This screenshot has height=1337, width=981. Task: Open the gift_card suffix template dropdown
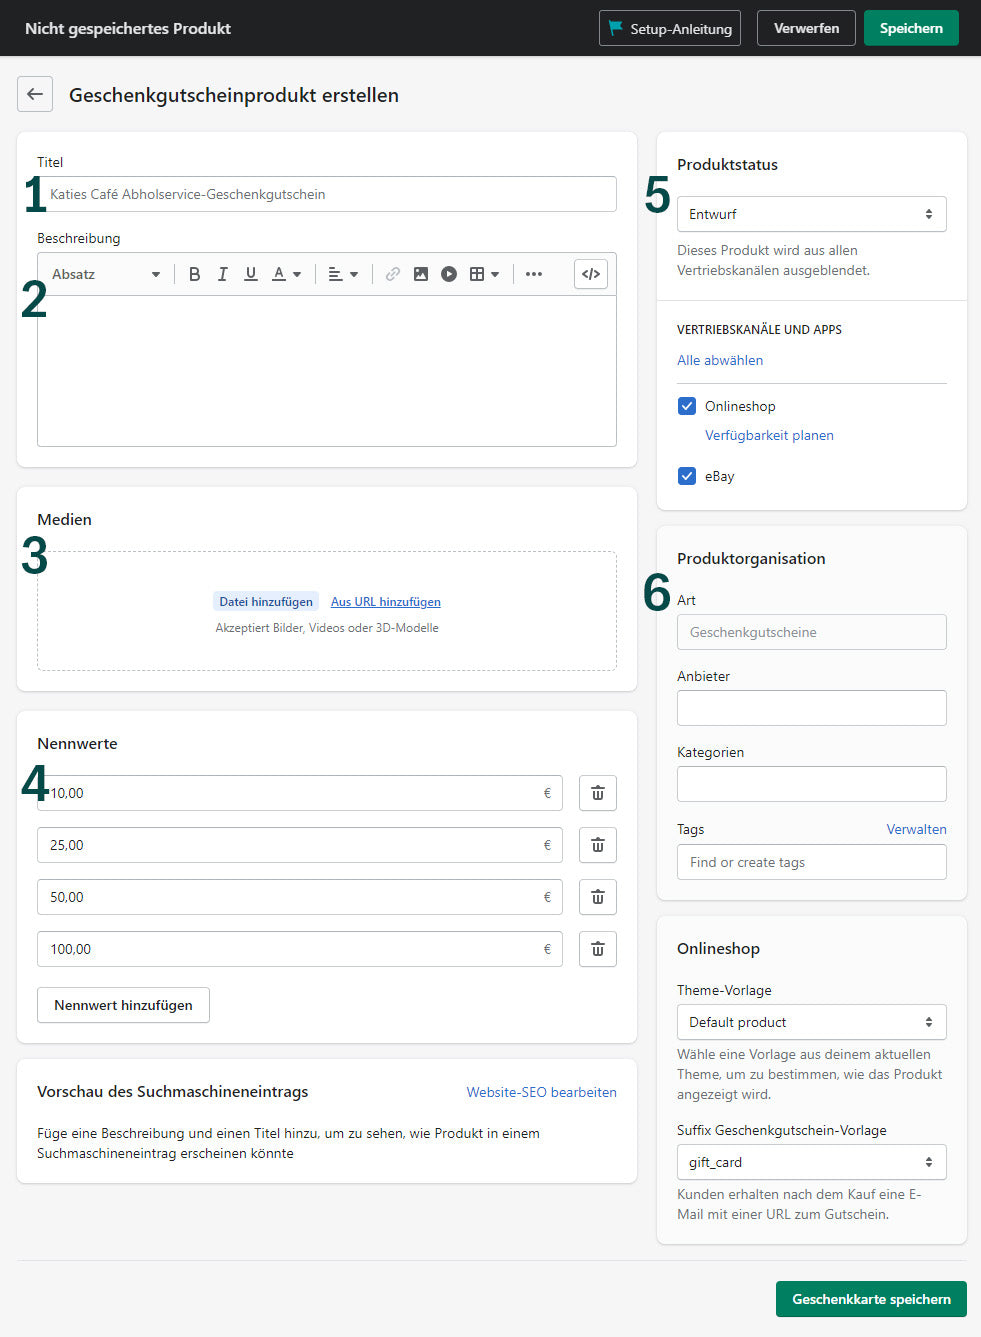tap(811, 1162)
